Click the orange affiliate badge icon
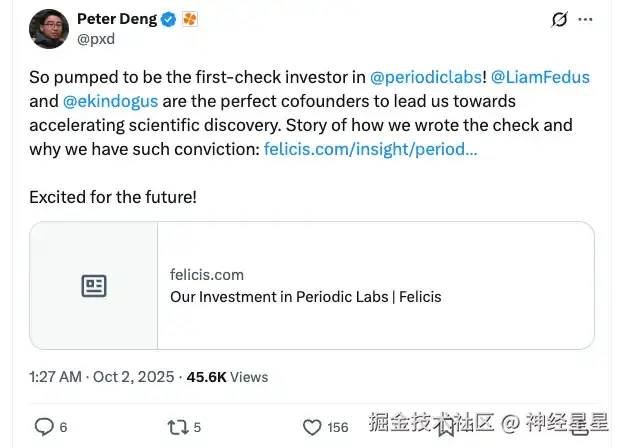Image resolution: width=624 pixels, height=448 pixels. click(x=189, y=19)
